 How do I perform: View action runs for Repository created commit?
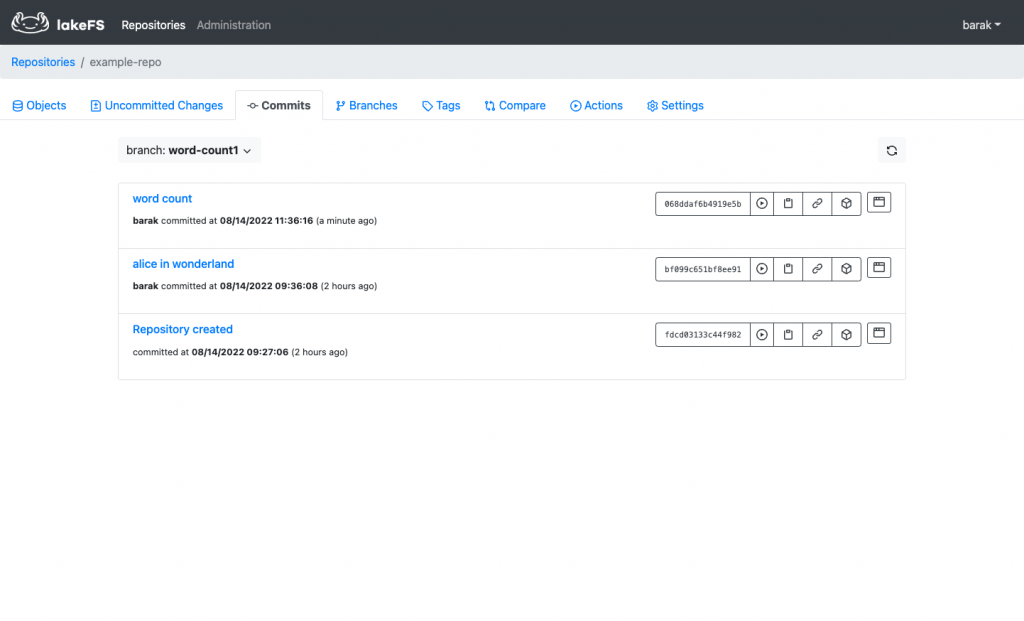pyautogui.click(x=761, y=334)
